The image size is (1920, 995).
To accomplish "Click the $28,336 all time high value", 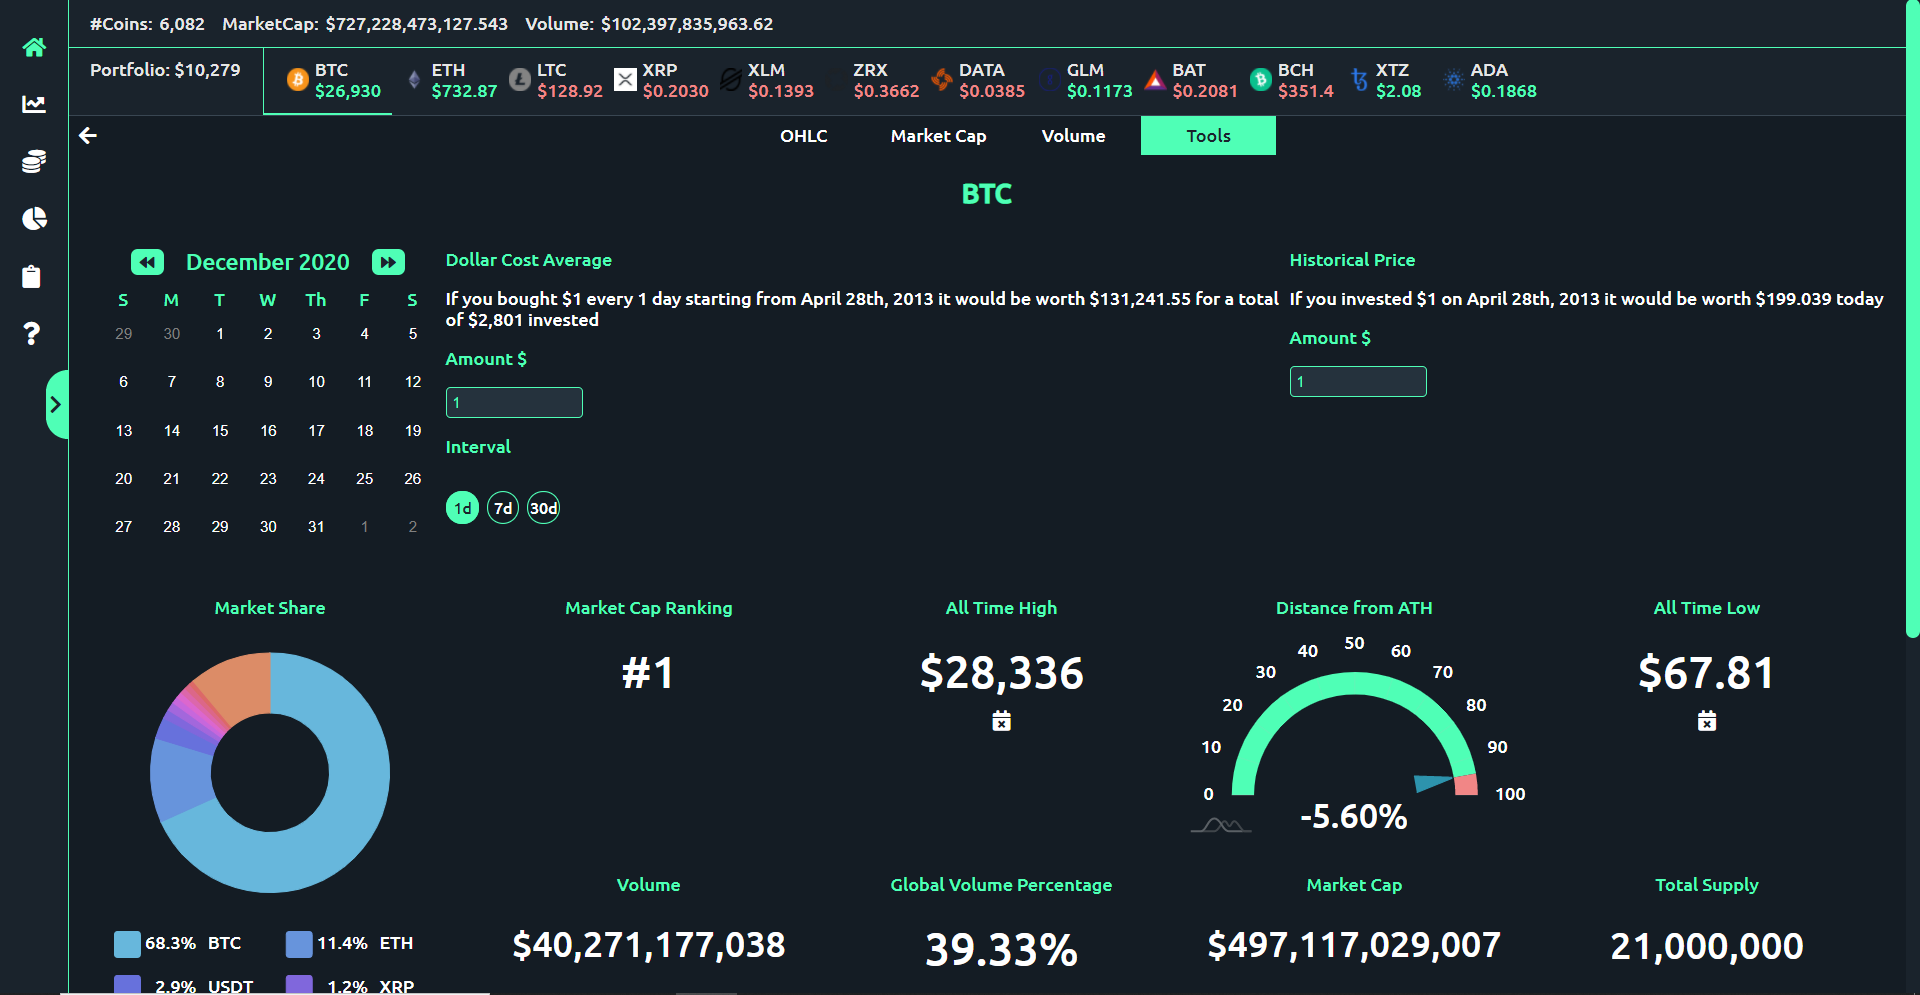I will [x=1001, y=673].
